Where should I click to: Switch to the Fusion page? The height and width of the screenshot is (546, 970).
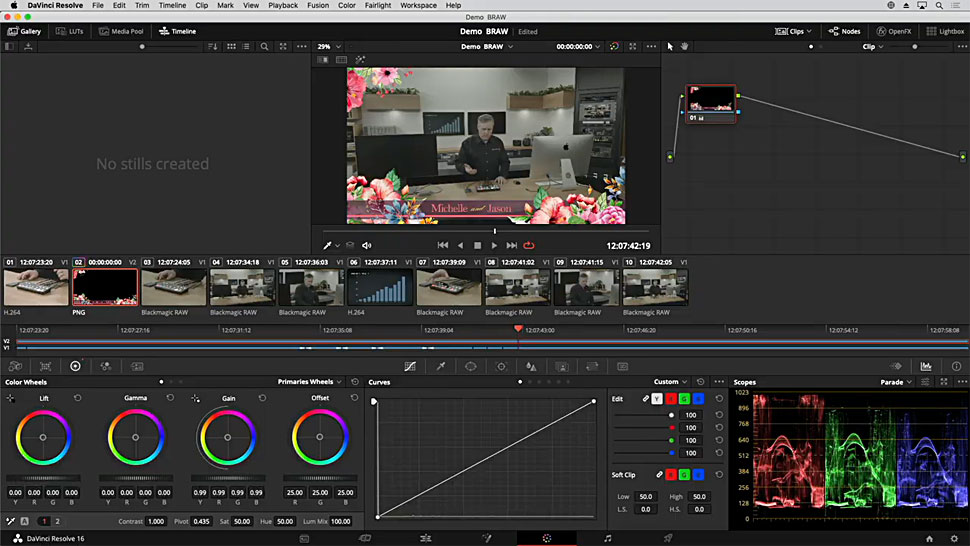(486, 539)
